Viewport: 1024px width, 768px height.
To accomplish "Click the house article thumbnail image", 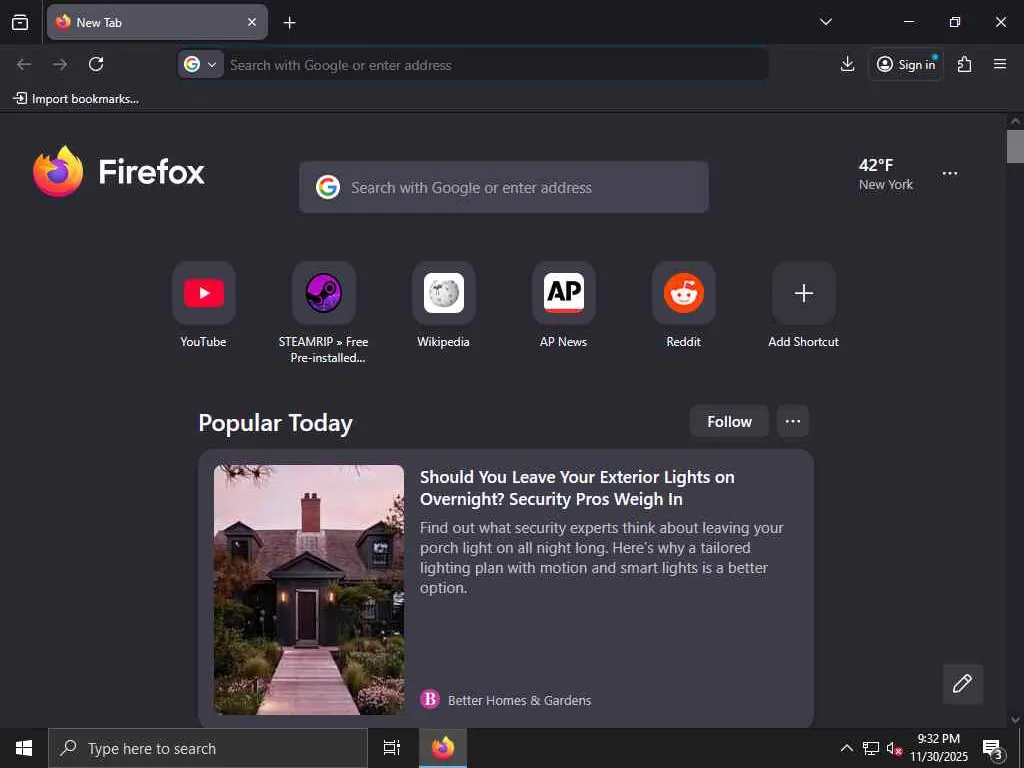I will click(309, 590).
